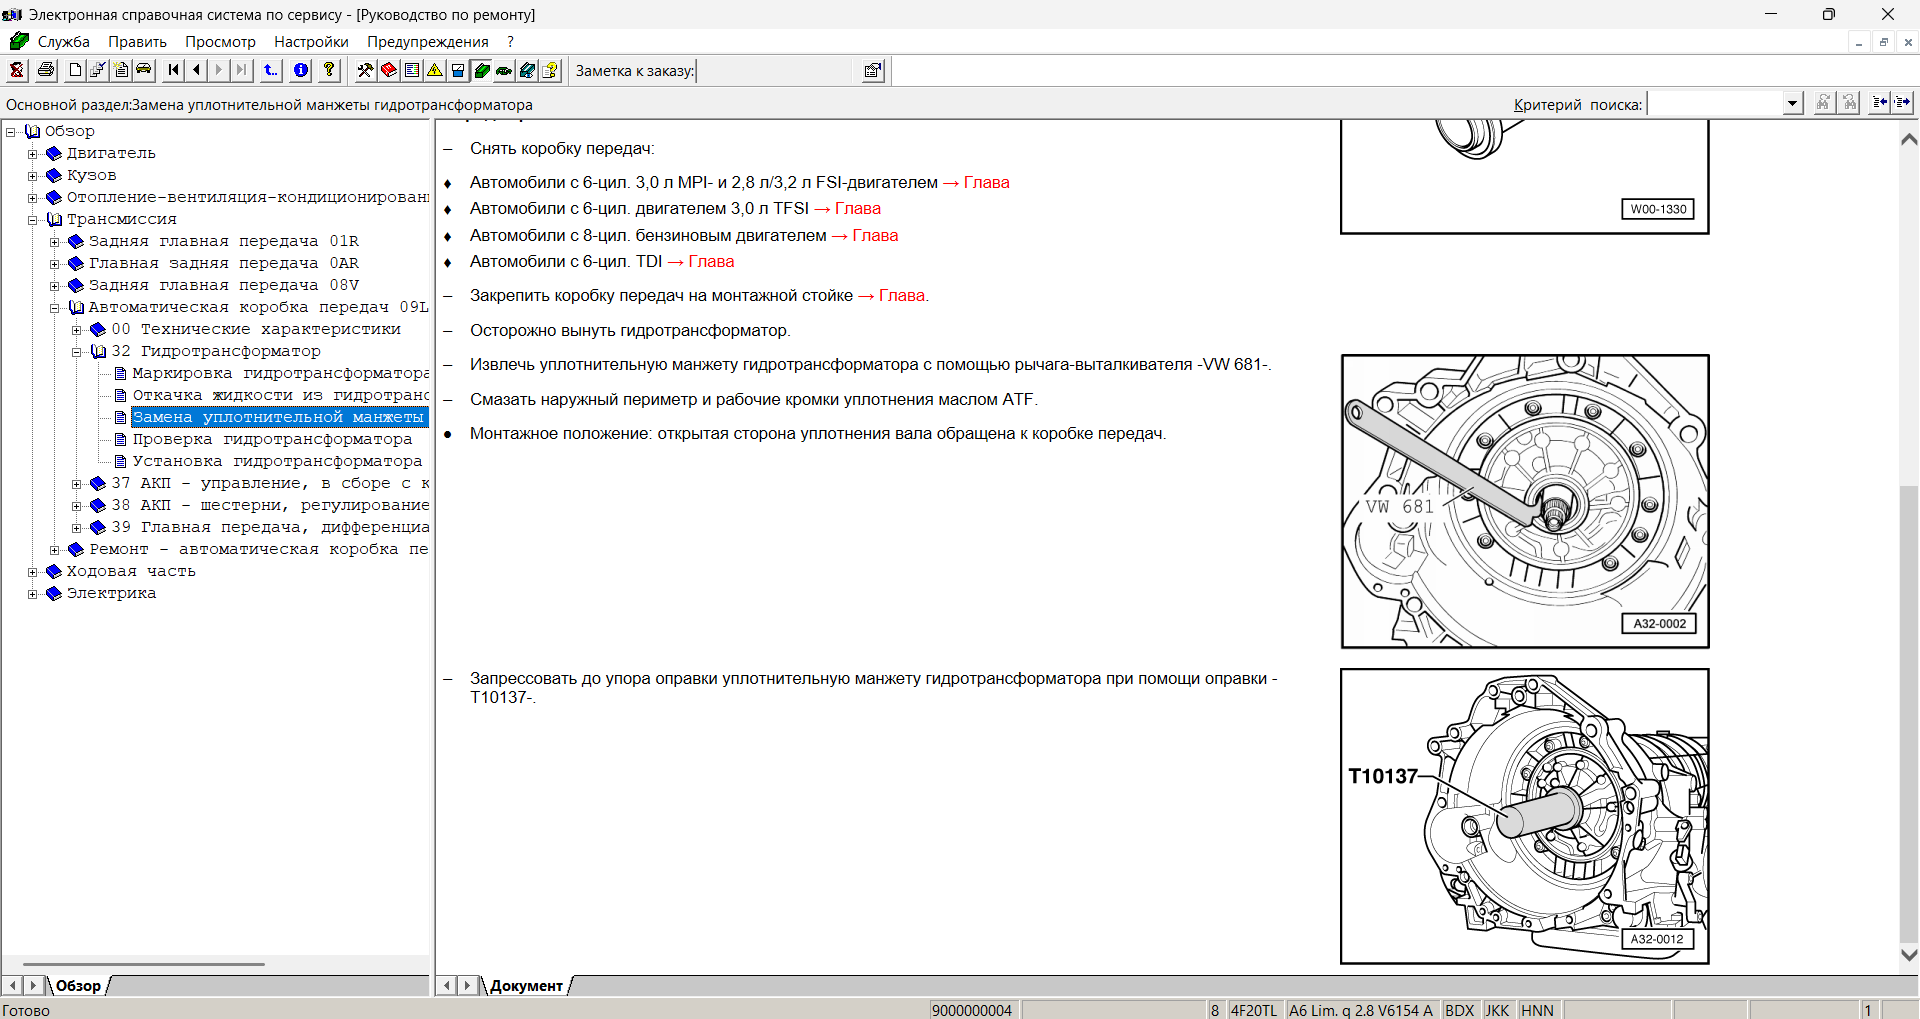Click the expand indent right icon
Viewport: 1920px width, 1019px height.
tap(1902, 103)
